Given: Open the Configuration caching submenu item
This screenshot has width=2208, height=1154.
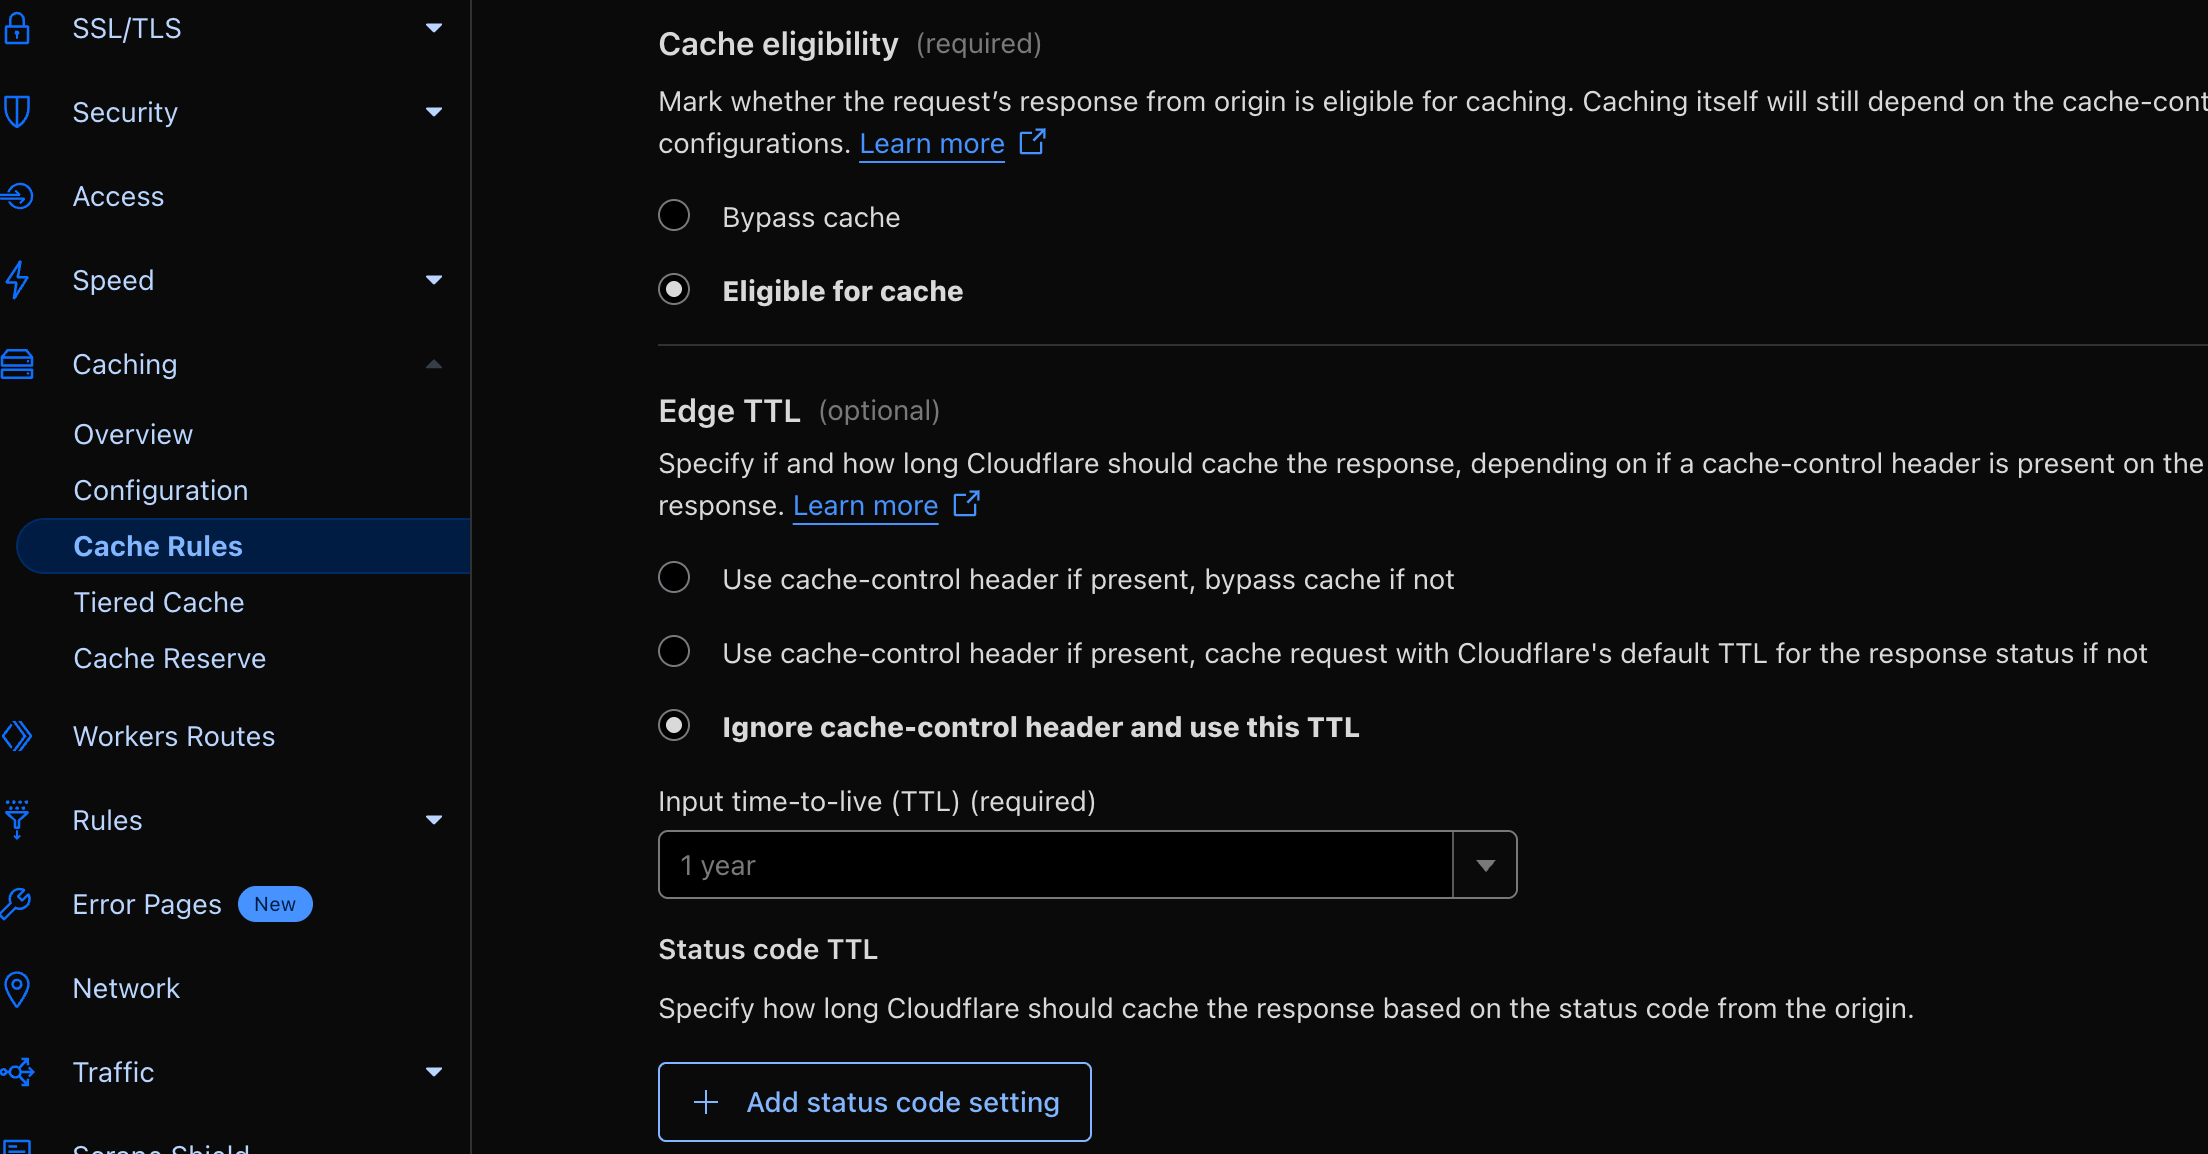Looking at the screenshot, I should pos(161,490).
